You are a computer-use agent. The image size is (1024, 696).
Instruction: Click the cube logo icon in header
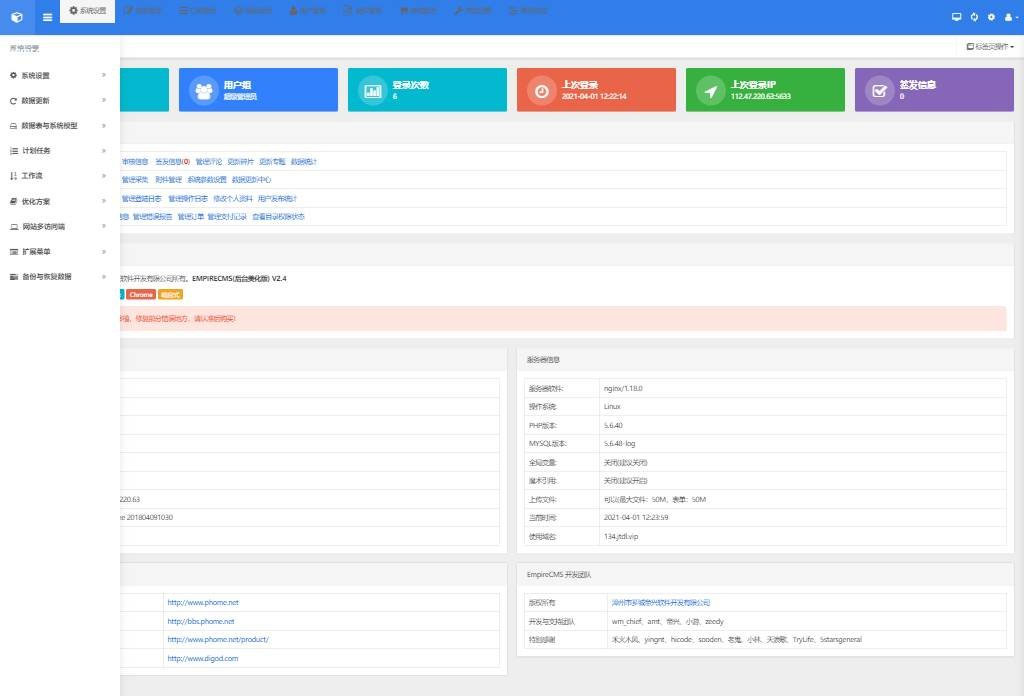point(16,17)
